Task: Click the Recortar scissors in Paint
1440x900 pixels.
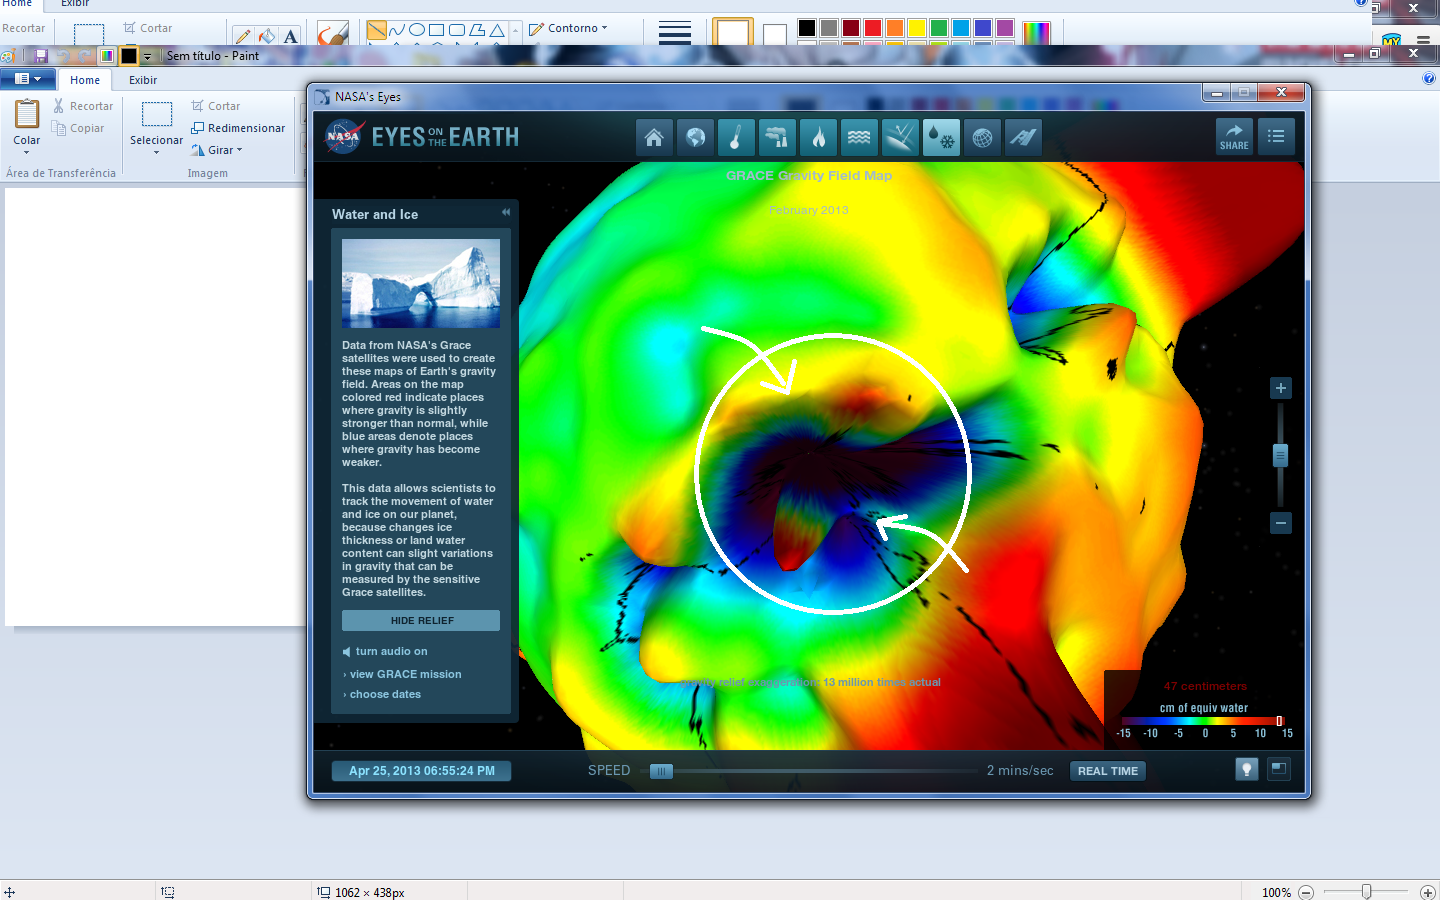Action: click(83, 106)
